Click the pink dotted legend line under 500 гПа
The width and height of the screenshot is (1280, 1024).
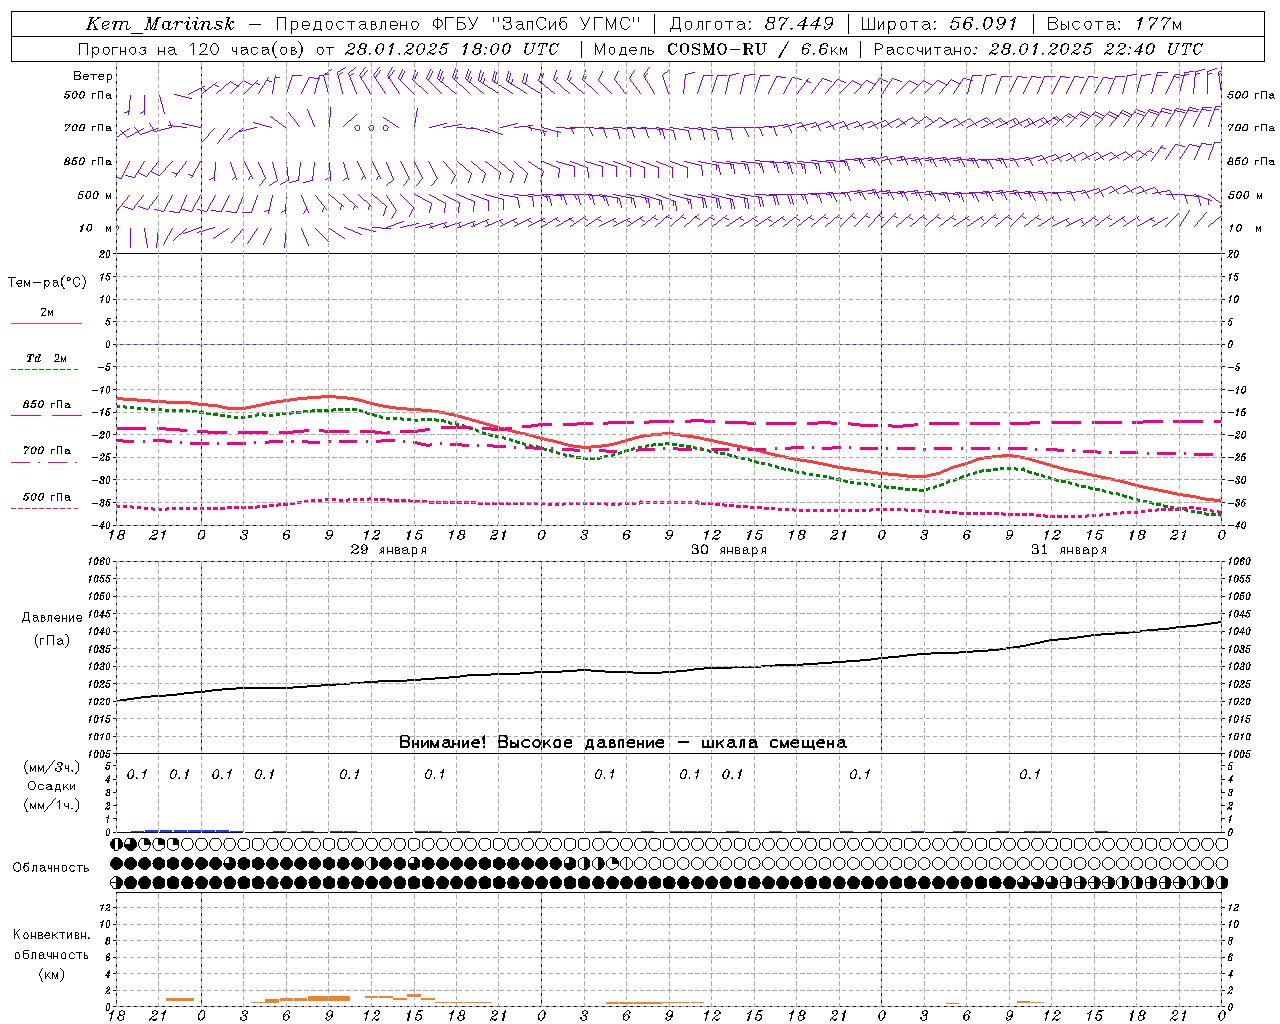(46, 509)
